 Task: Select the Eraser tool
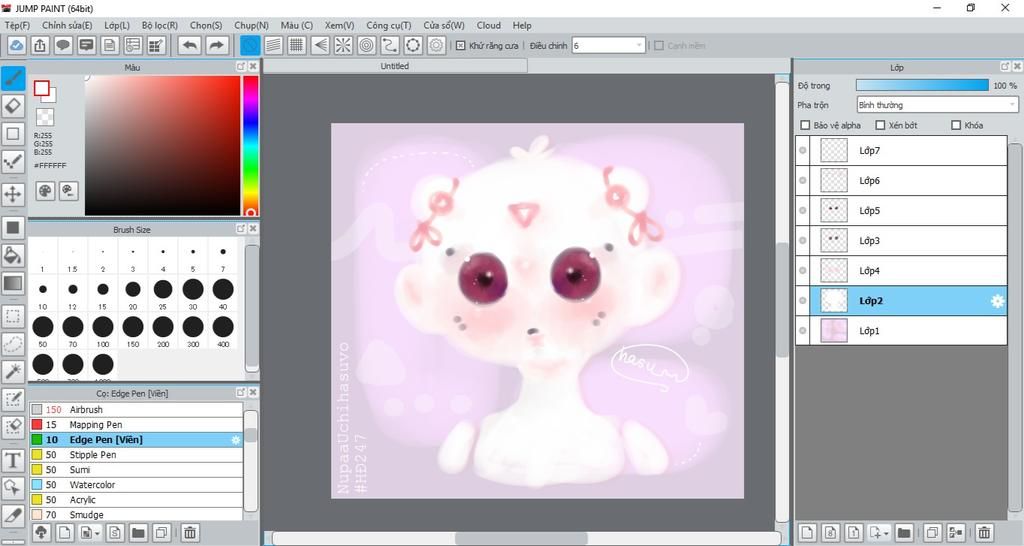13,106
